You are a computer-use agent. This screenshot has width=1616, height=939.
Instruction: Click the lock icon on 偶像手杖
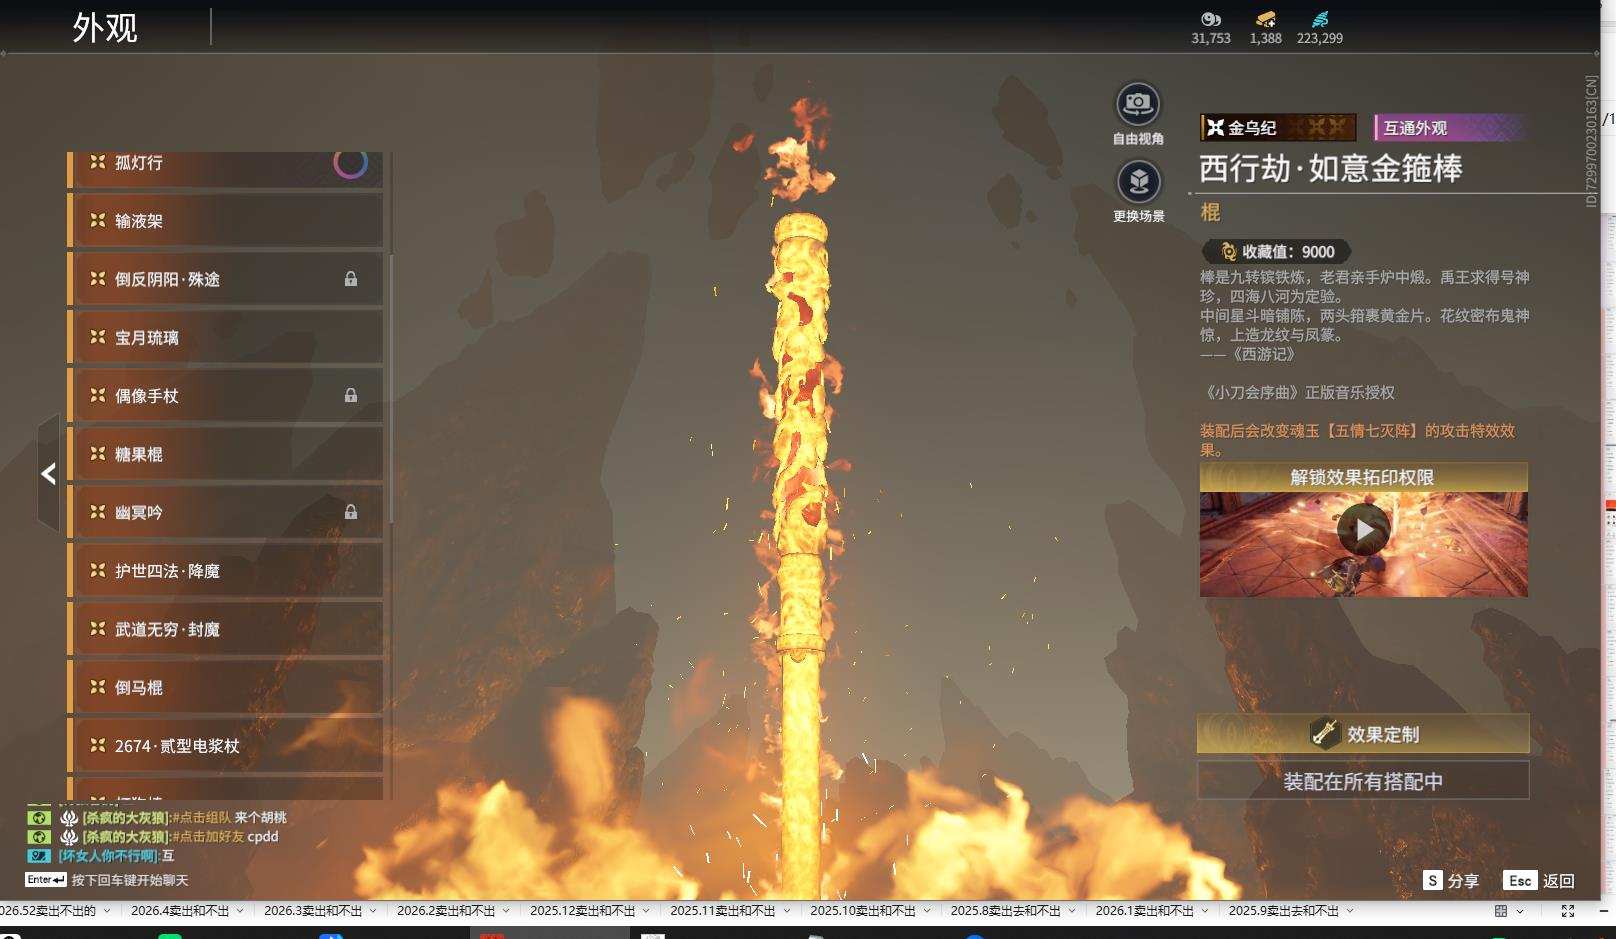351,395
